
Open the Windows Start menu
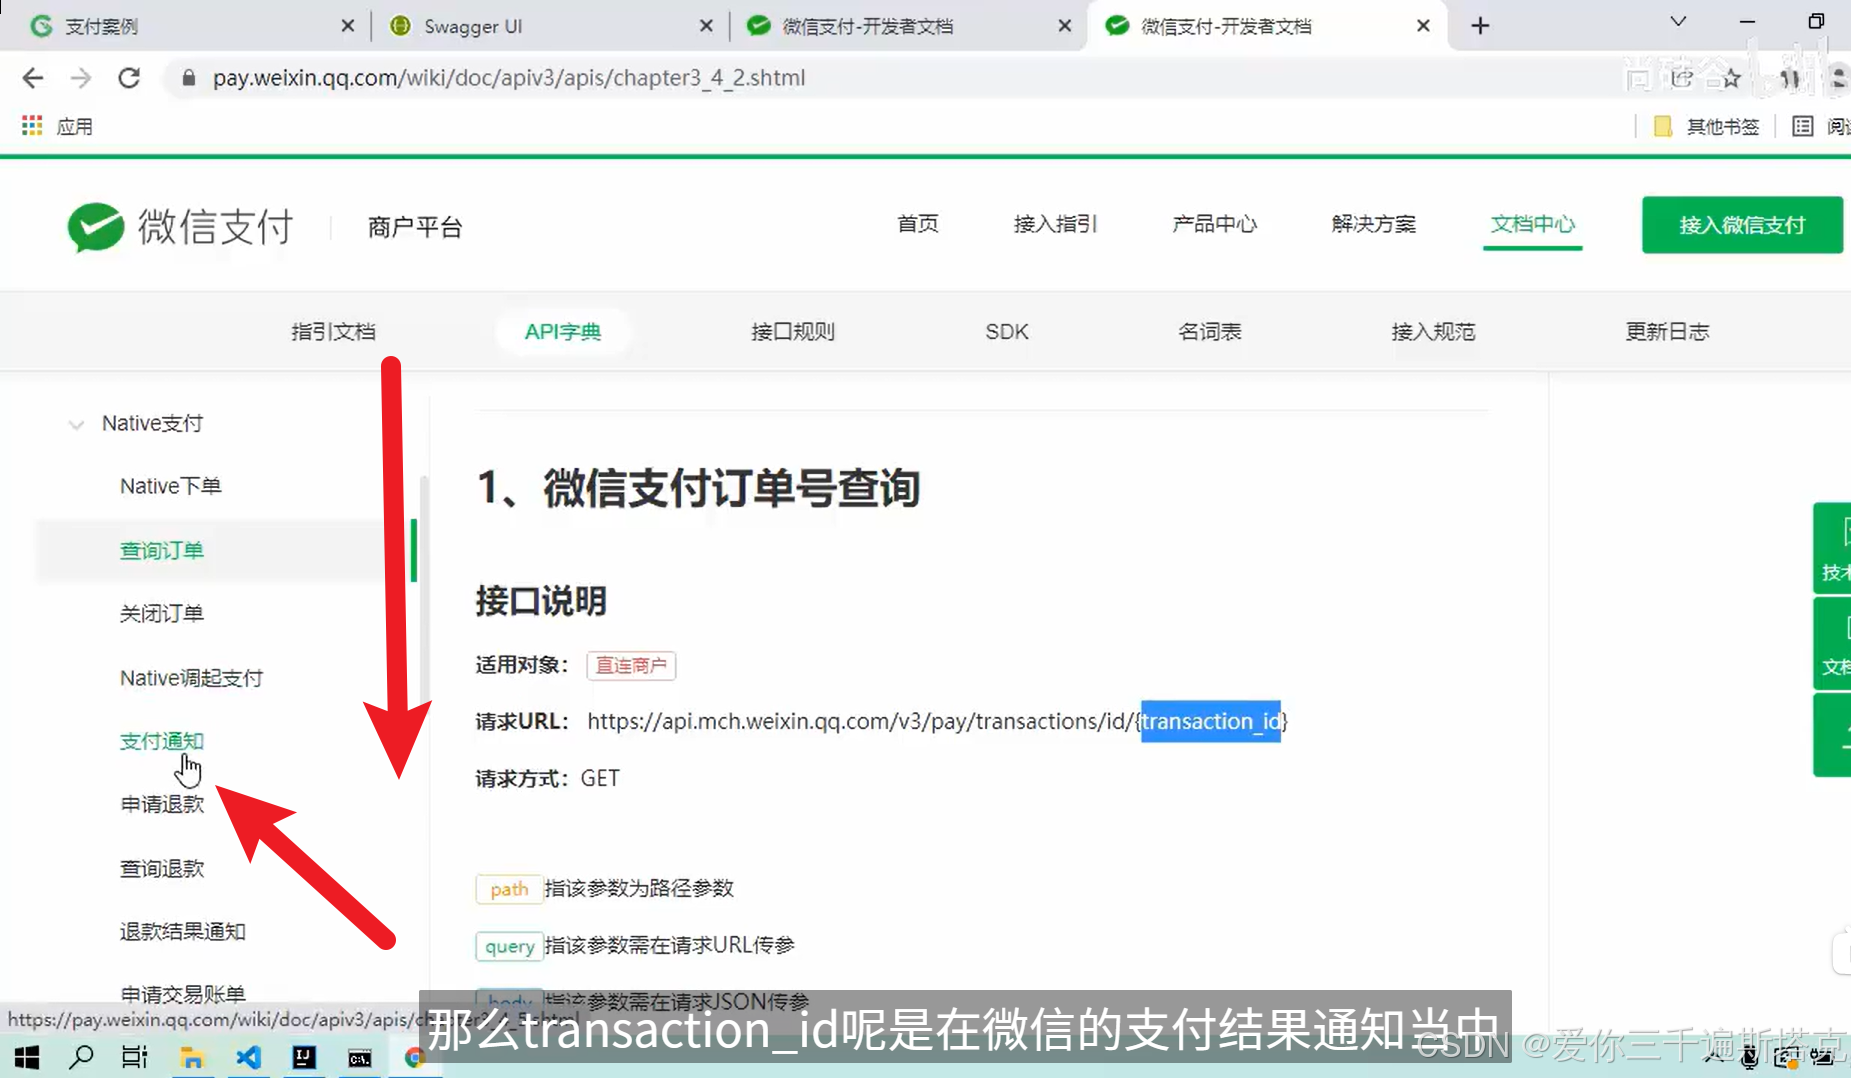(x=27, y=1057)
